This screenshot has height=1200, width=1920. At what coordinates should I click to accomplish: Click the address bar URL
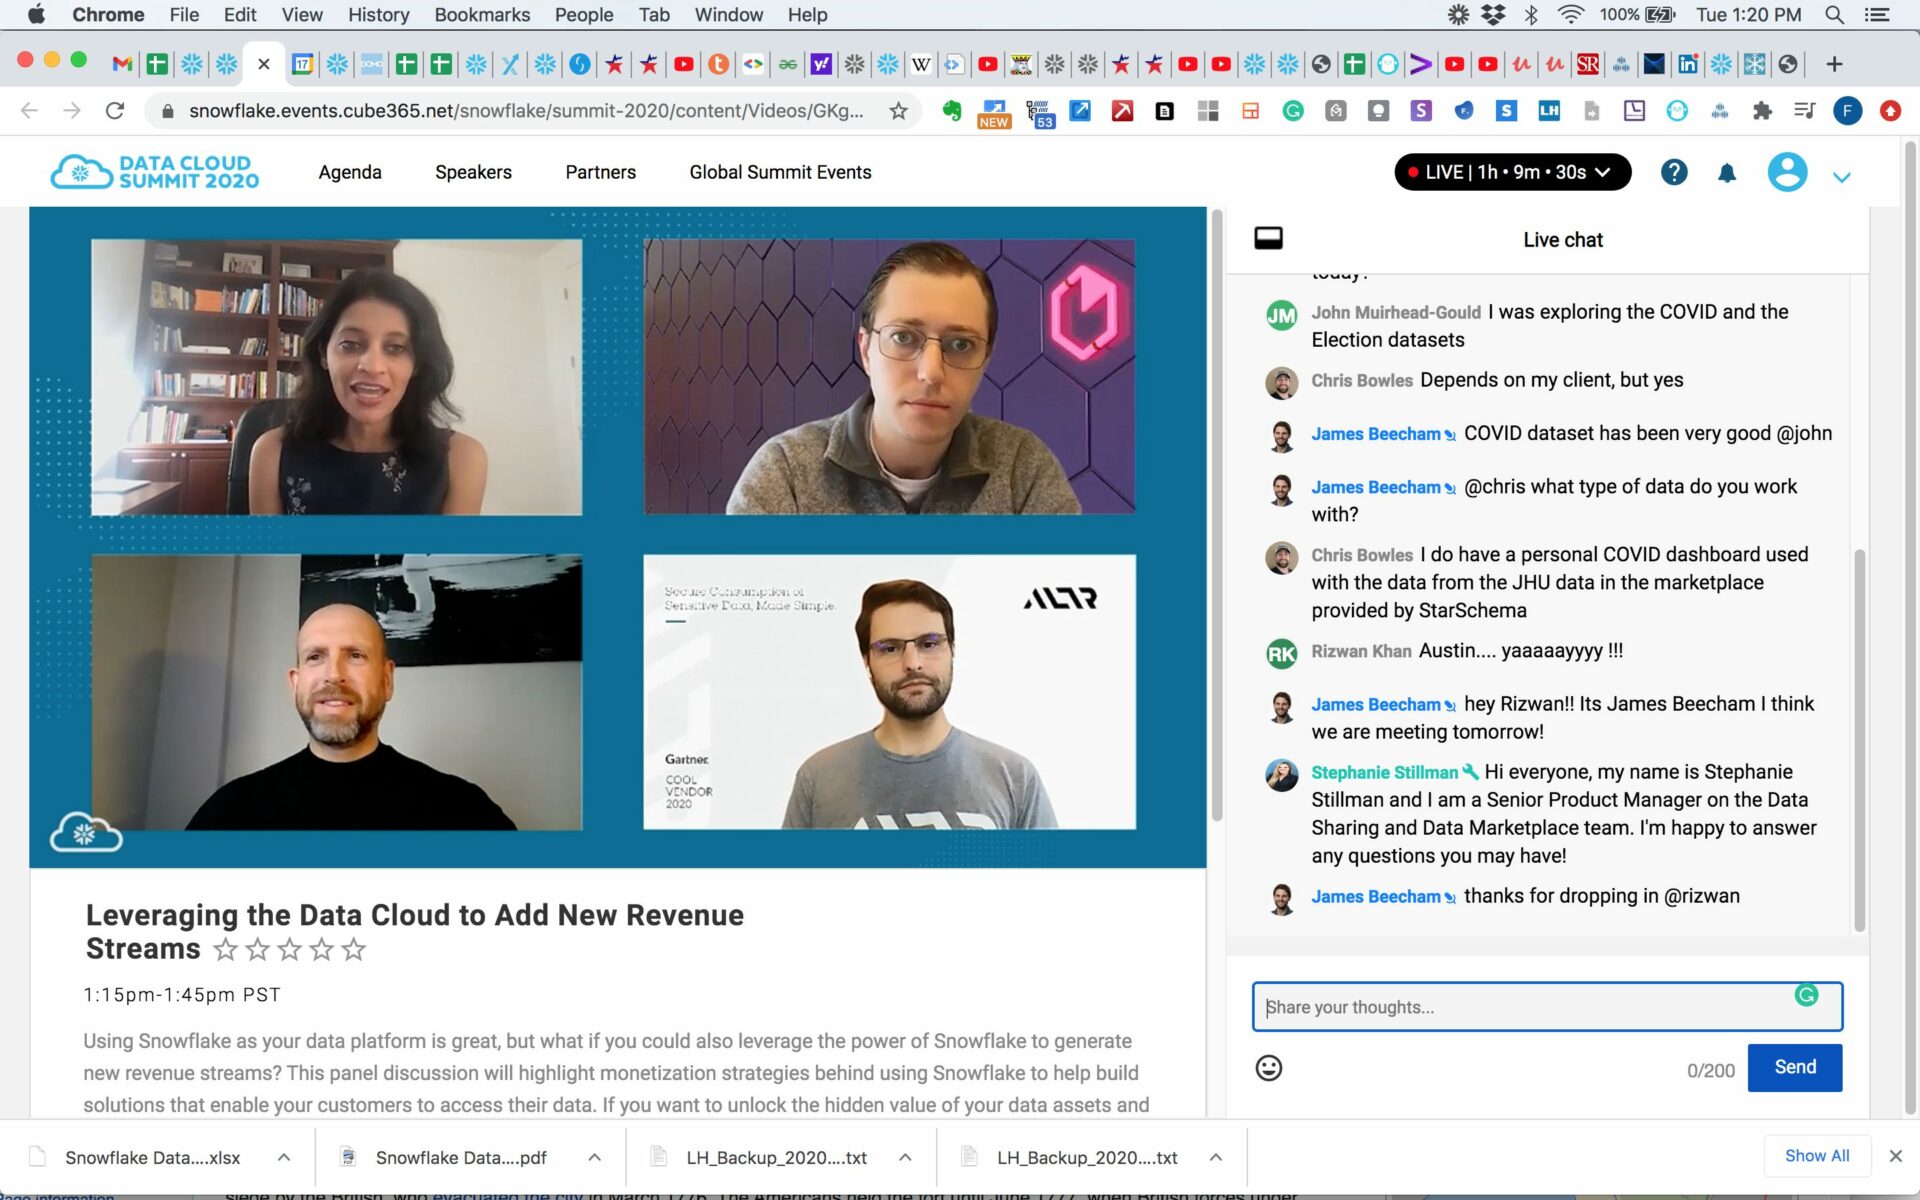(x=526, y=111)
